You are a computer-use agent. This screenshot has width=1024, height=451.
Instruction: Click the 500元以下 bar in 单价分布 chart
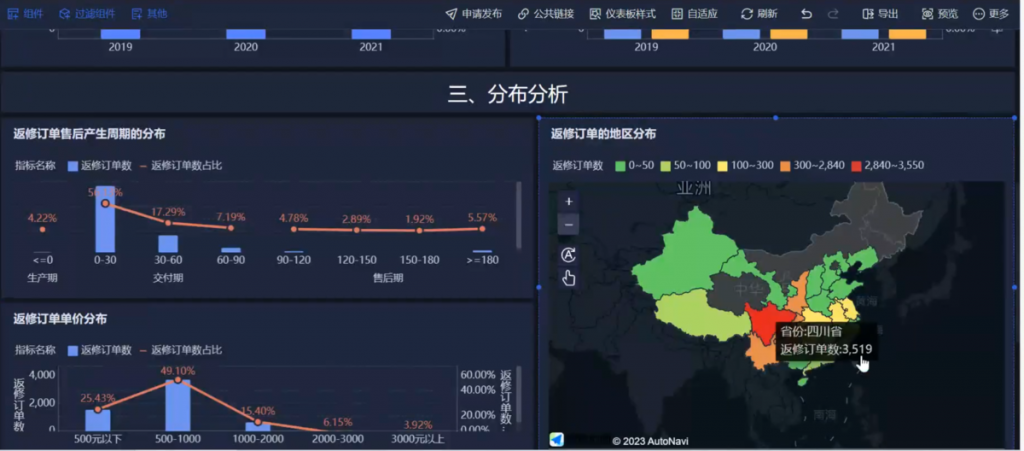[x=97, y=420]
